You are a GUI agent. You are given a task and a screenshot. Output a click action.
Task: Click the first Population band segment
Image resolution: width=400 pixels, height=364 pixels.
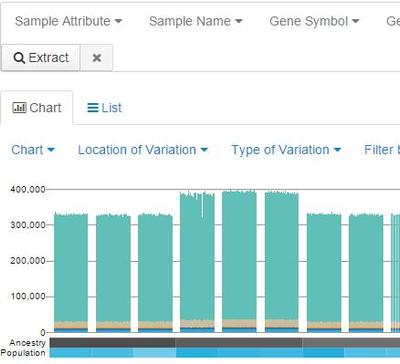(x=71, y=353)
